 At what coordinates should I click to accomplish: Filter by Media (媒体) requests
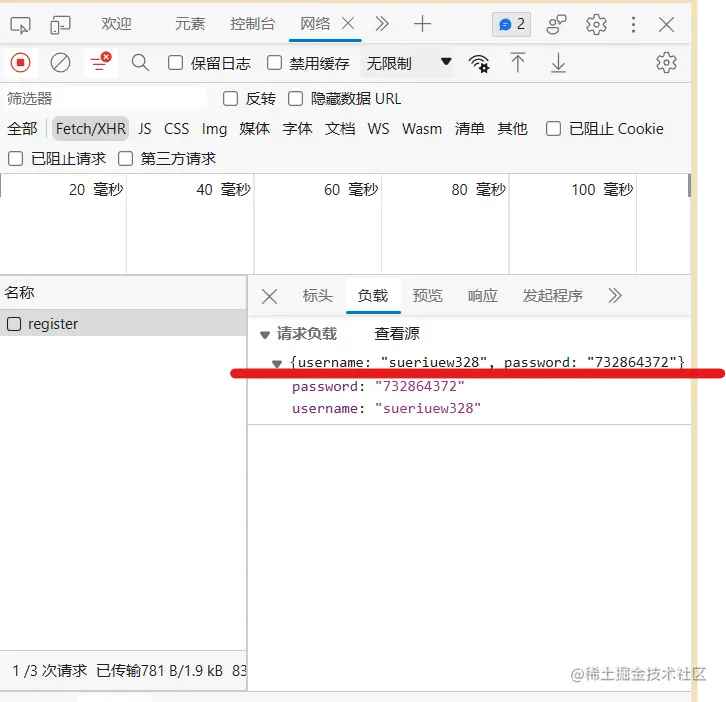[255, 129]
